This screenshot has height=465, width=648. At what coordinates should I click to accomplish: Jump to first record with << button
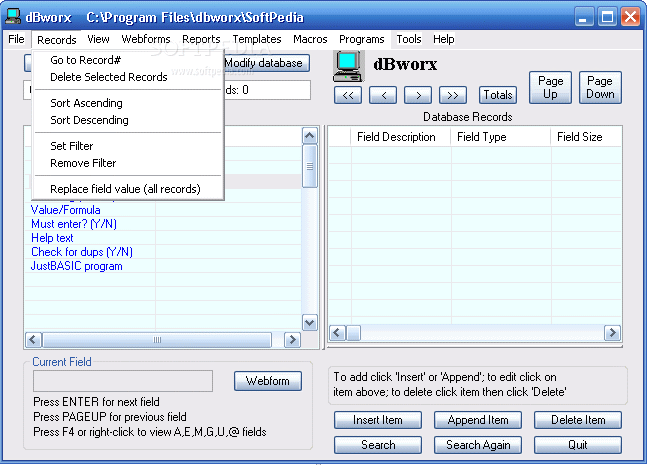pyautogui.click(x=348, y=95)
